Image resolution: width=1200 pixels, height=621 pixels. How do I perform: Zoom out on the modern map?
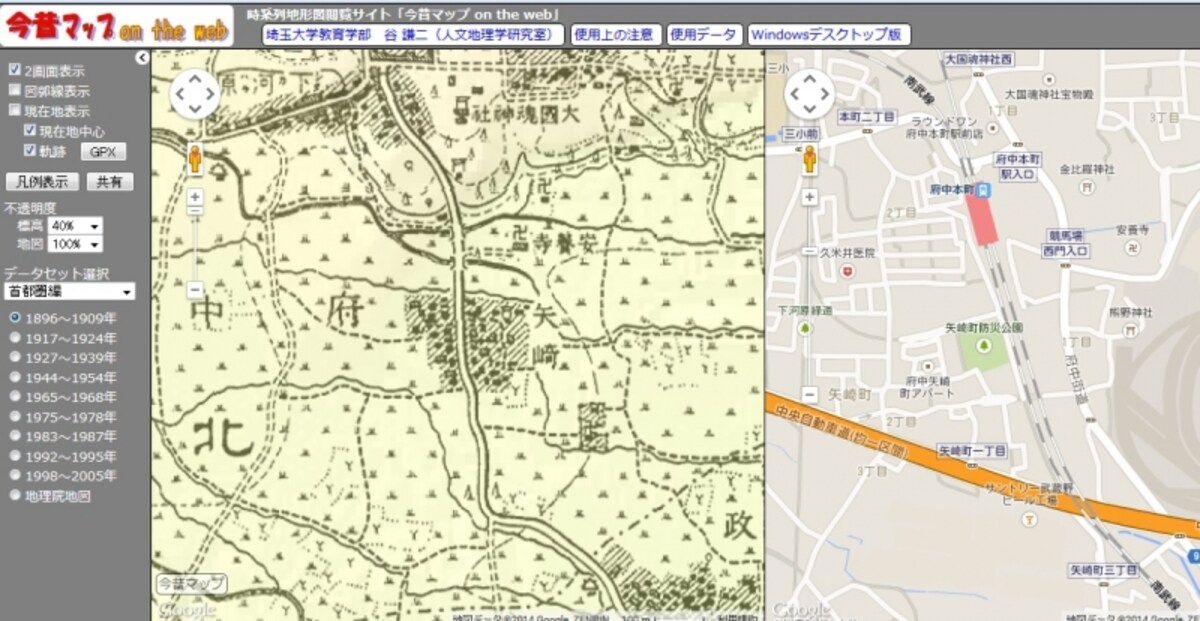tap(810, 394)
